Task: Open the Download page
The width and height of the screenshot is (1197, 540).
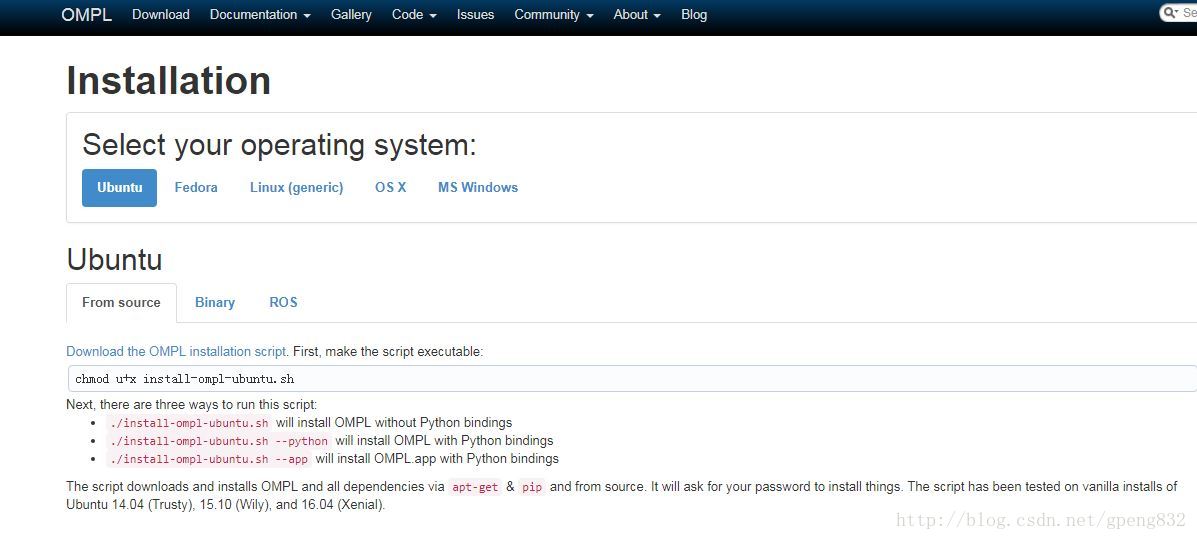Action: tap(160, 15)
